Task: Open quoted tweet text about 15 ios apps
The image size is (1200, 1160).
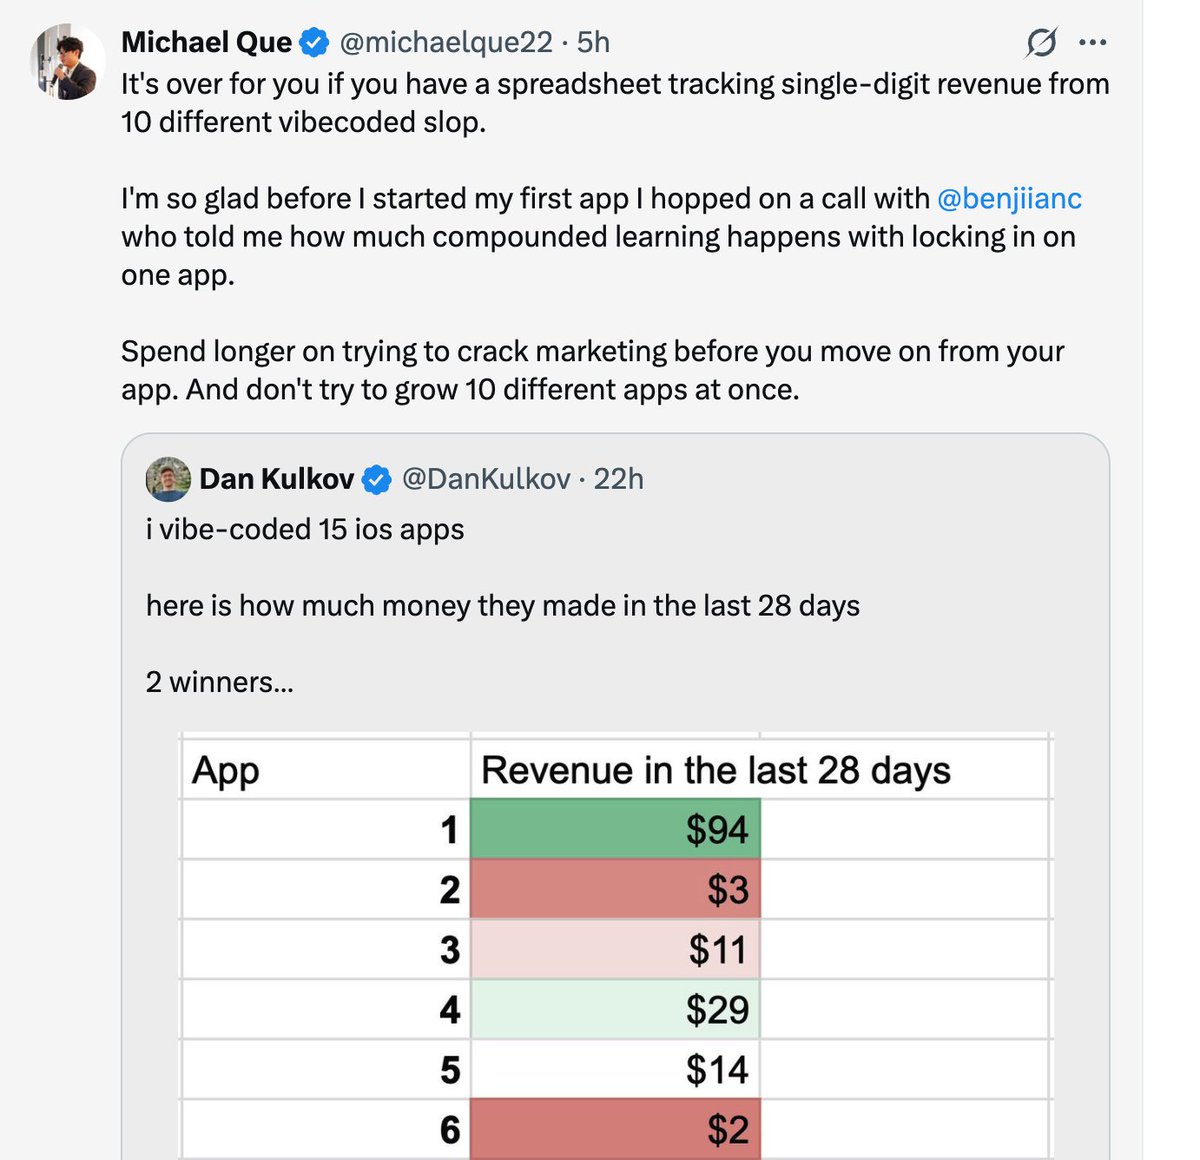Action: (305, 529)
